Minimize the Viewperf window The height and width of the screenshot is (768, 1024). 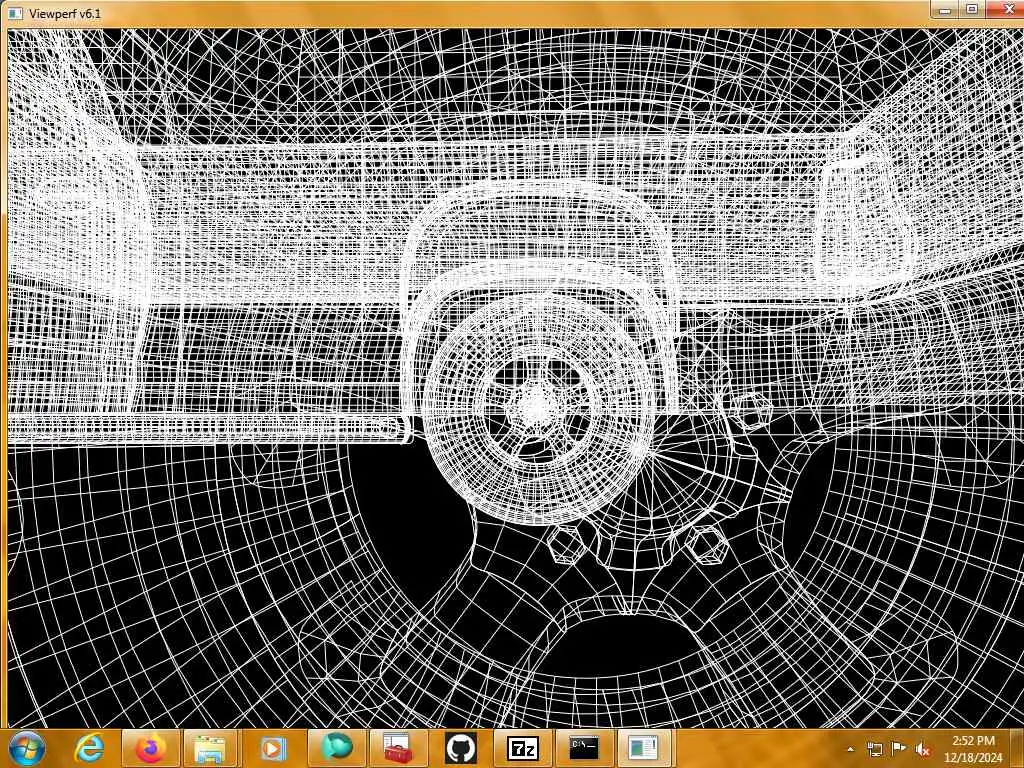click(945, 9)
